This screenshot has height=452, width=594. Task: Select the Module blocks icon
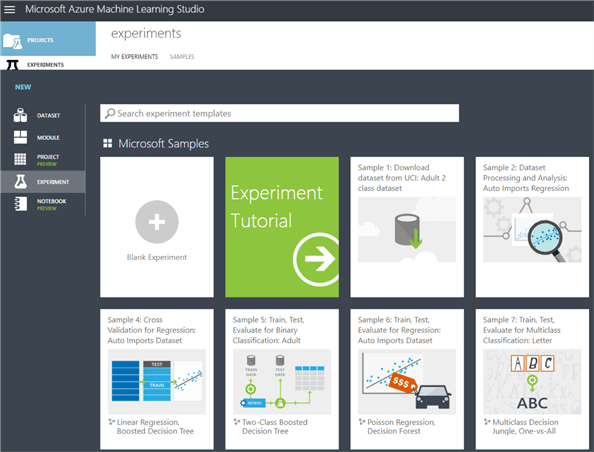pos(20,137)
